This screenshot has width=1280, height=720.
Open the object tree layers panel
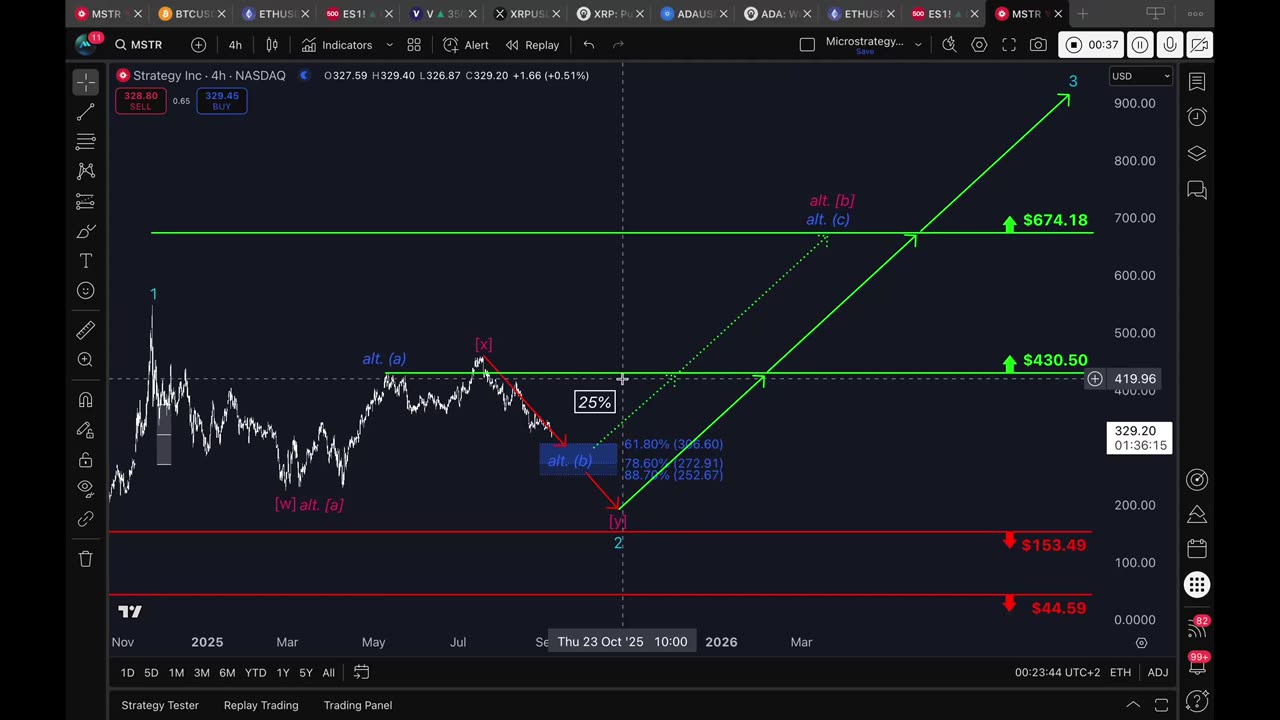[1197, 153]
